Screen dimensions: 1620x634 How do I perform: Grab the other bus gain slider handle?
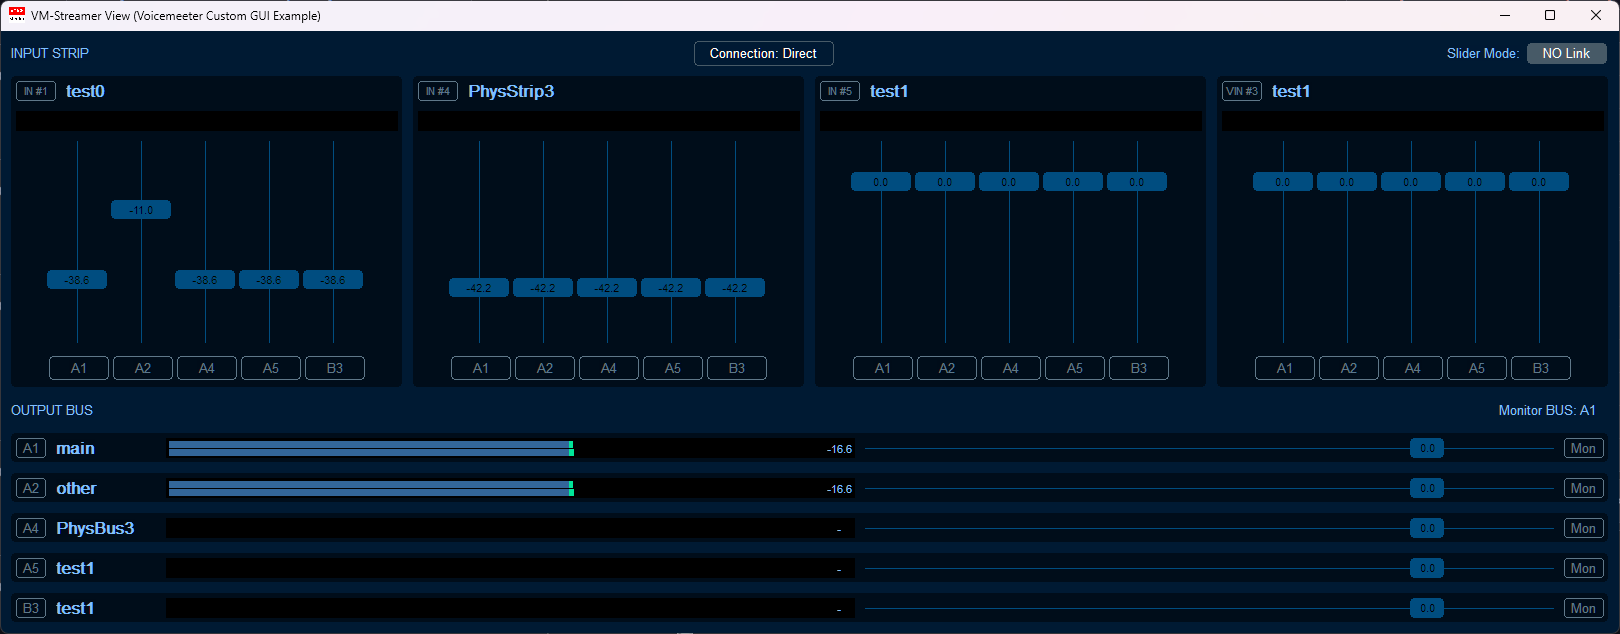pyautogui.click(x=1427, y=488)
